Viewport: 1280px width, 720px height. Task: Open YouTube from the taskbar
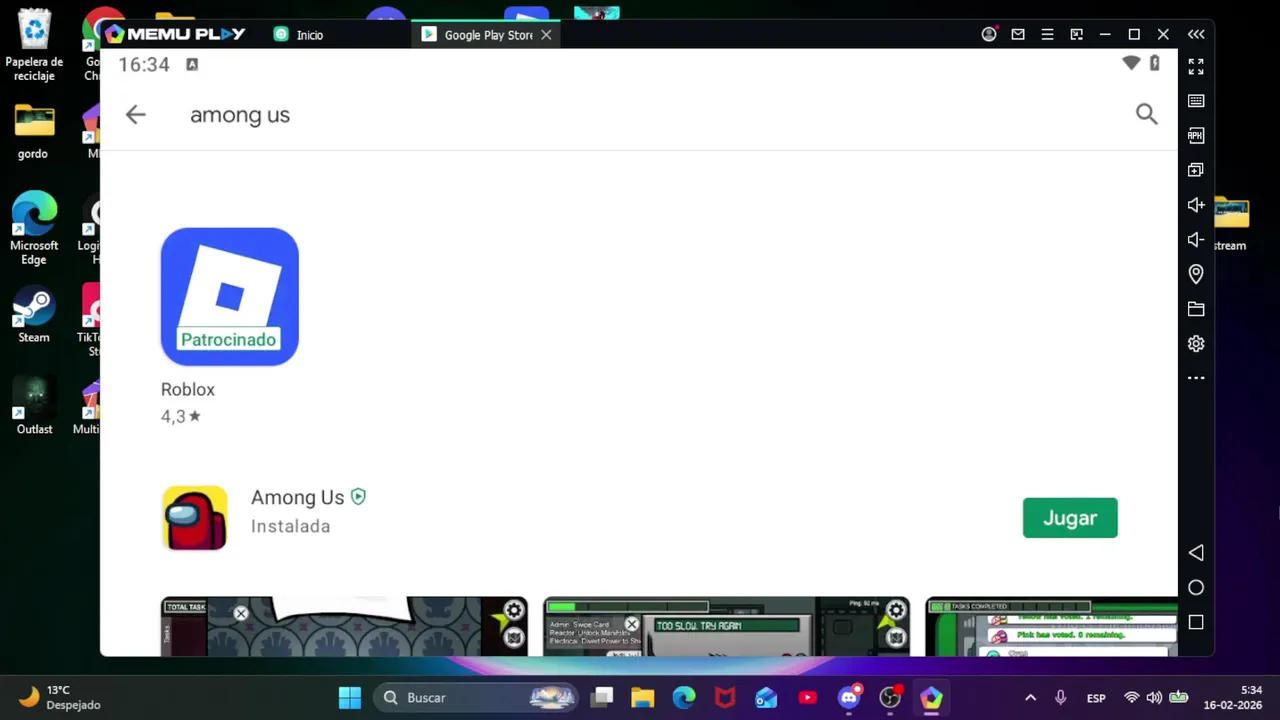pyautogui.click(x=807, y=698)
